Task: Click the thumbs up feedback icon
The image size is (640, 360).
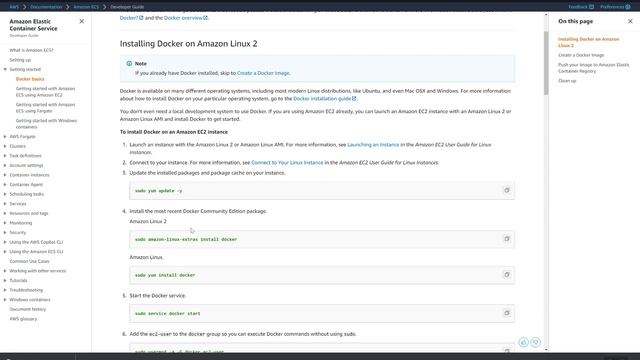Action: tap(524, 342)
